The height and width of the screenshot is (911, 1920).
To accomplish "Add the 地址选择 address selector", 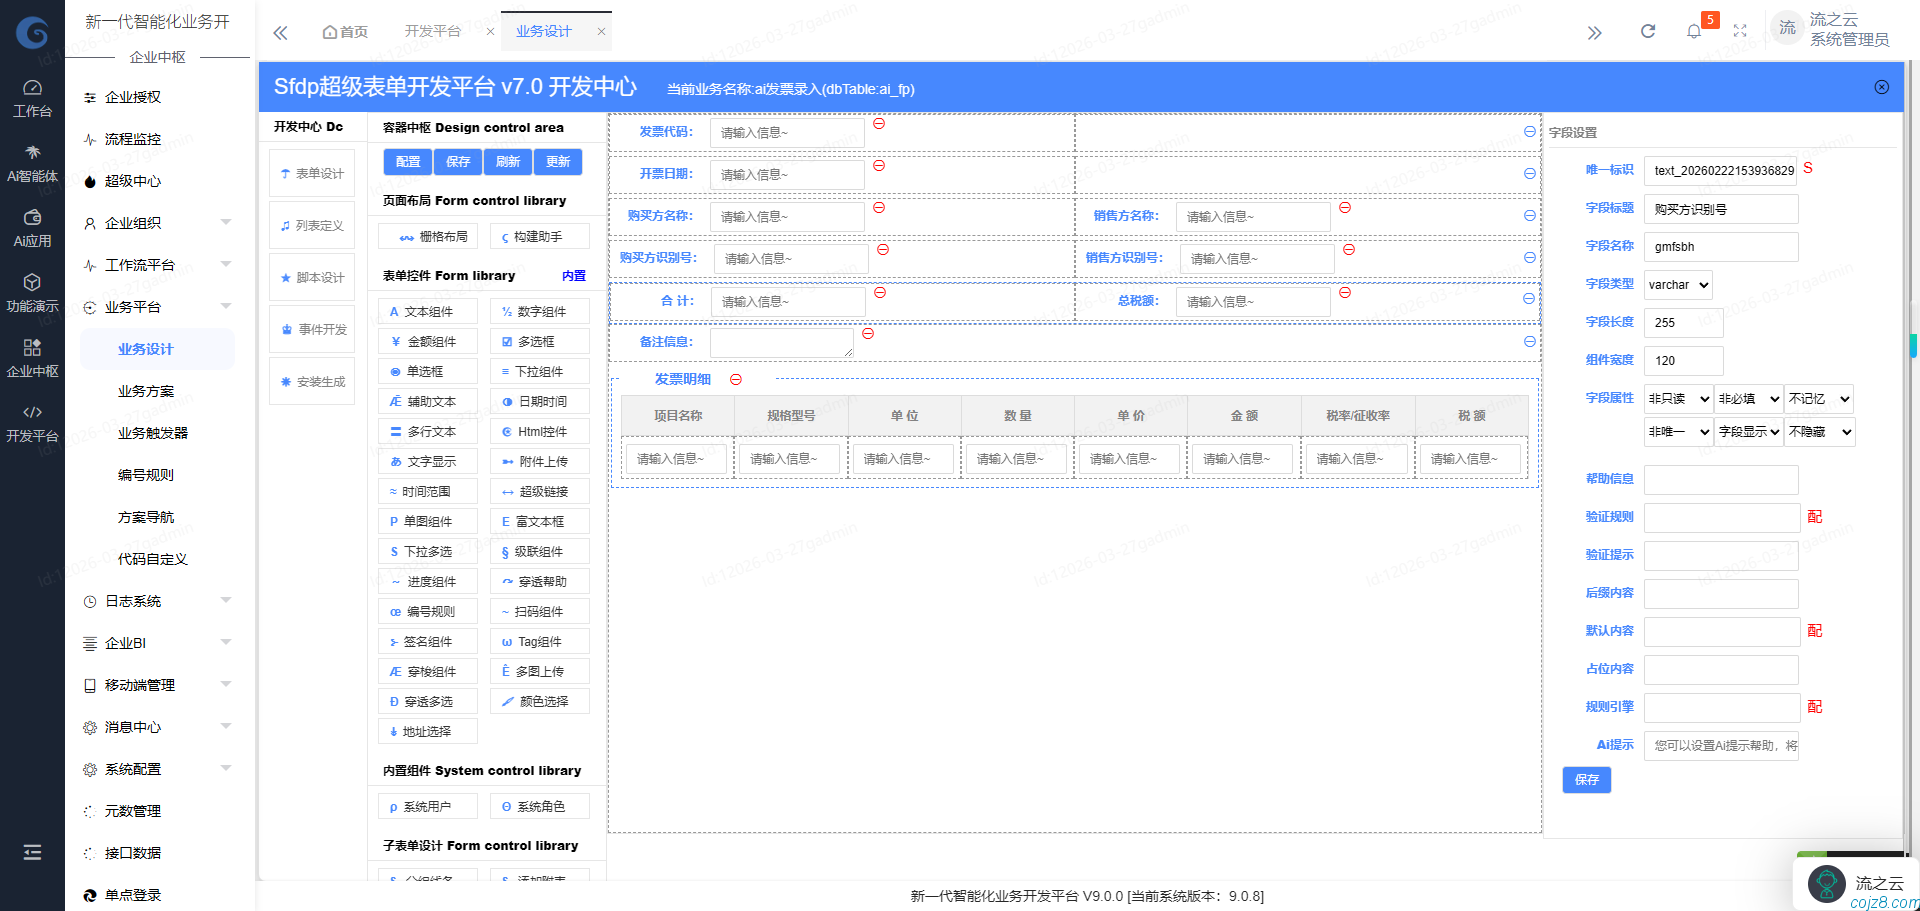I will 427,731.
